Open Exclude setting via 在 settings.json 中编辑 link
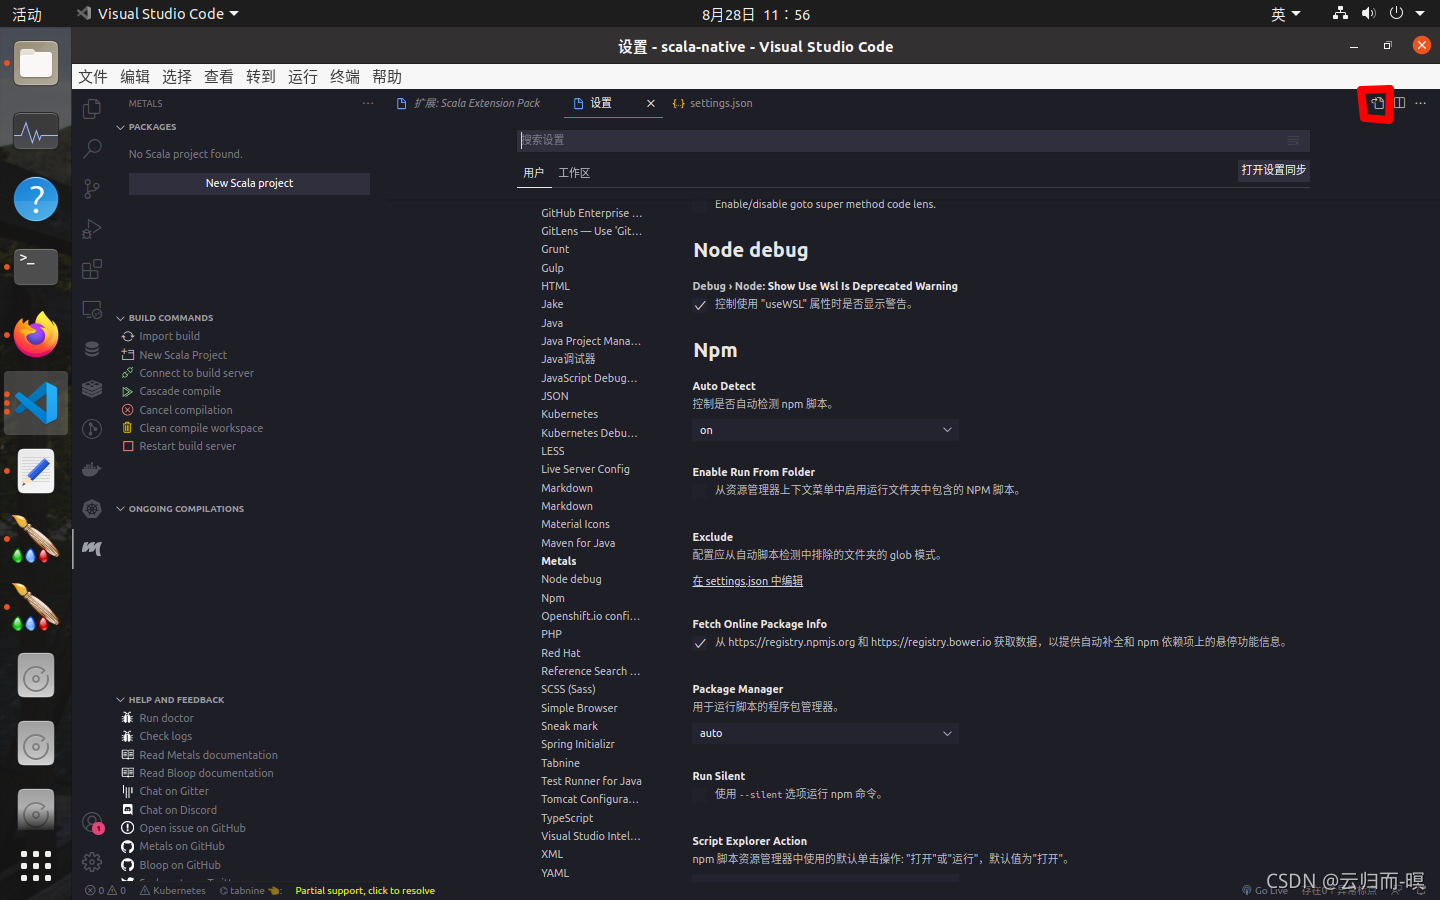 pyautogui.click(x=747, y=580)
